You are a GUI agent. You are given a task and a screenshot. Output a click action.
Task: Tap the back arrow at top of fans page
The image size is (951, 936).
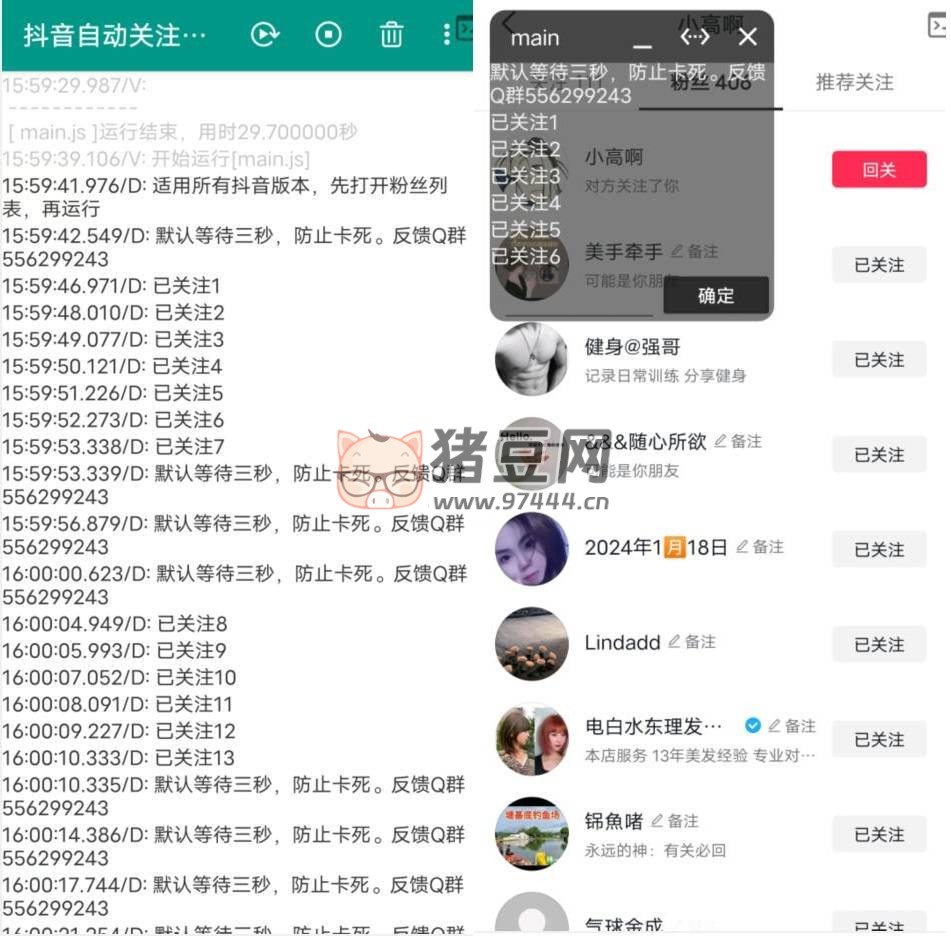pyautogui.click(x=508, y=22)
